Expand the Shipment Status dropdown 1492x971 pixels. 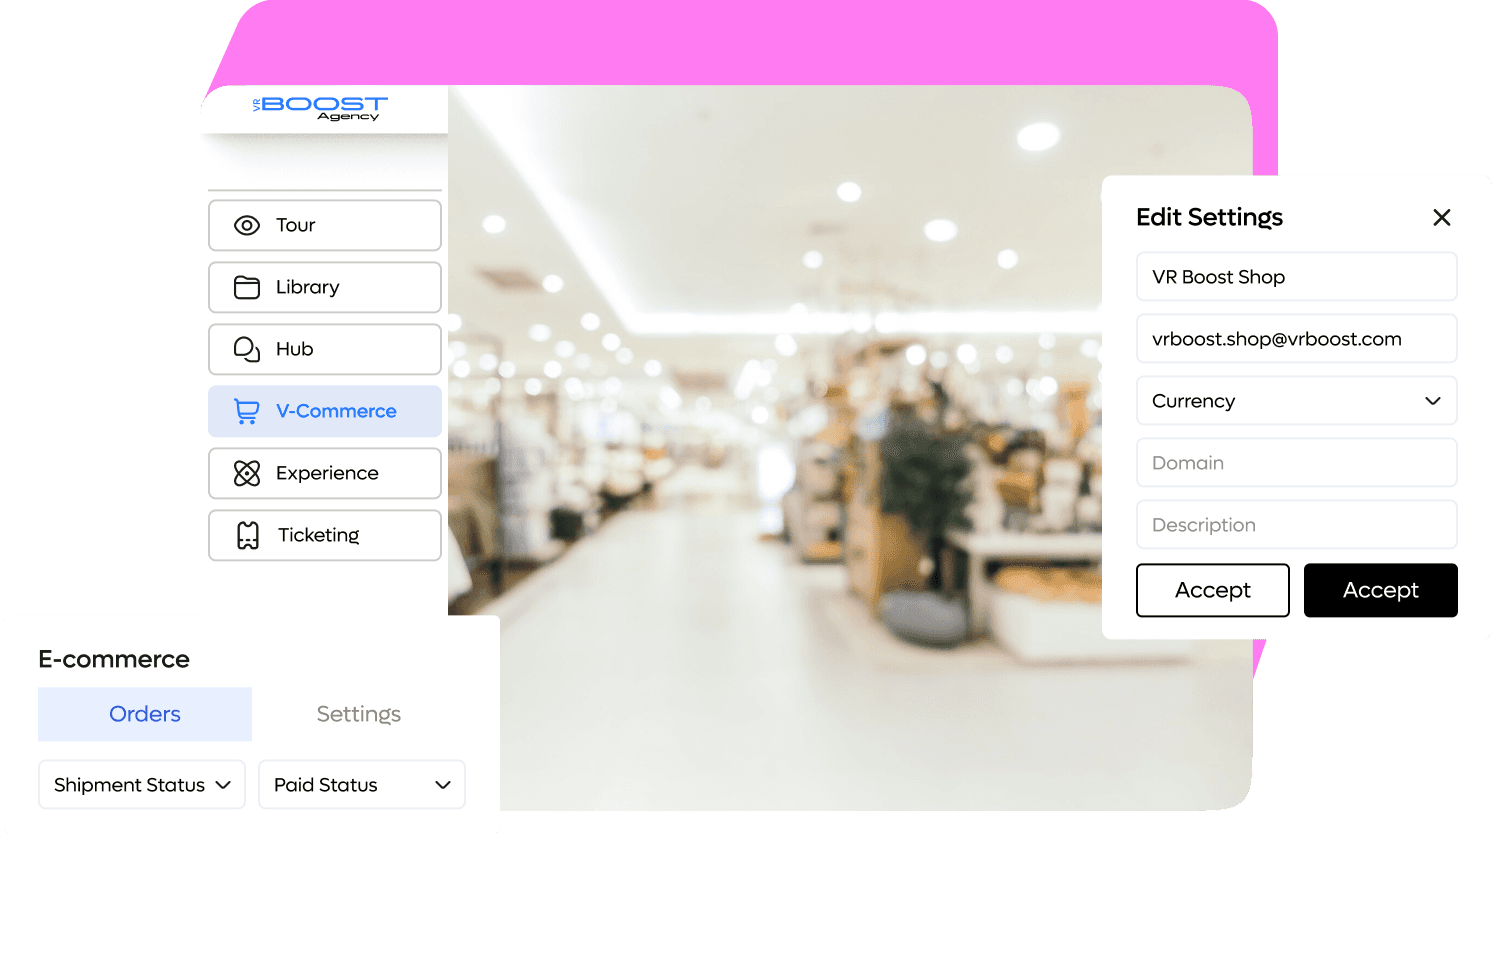[x=142, y=785]
